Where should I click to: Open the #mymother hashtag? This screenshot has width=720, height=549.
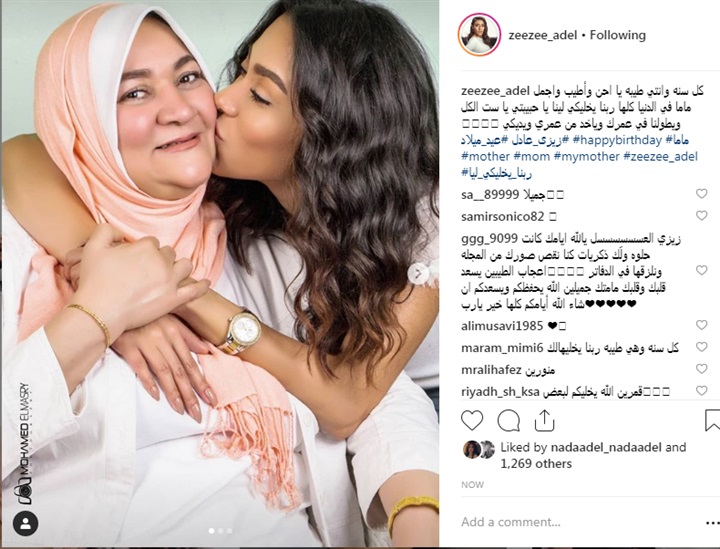(586, 157)
